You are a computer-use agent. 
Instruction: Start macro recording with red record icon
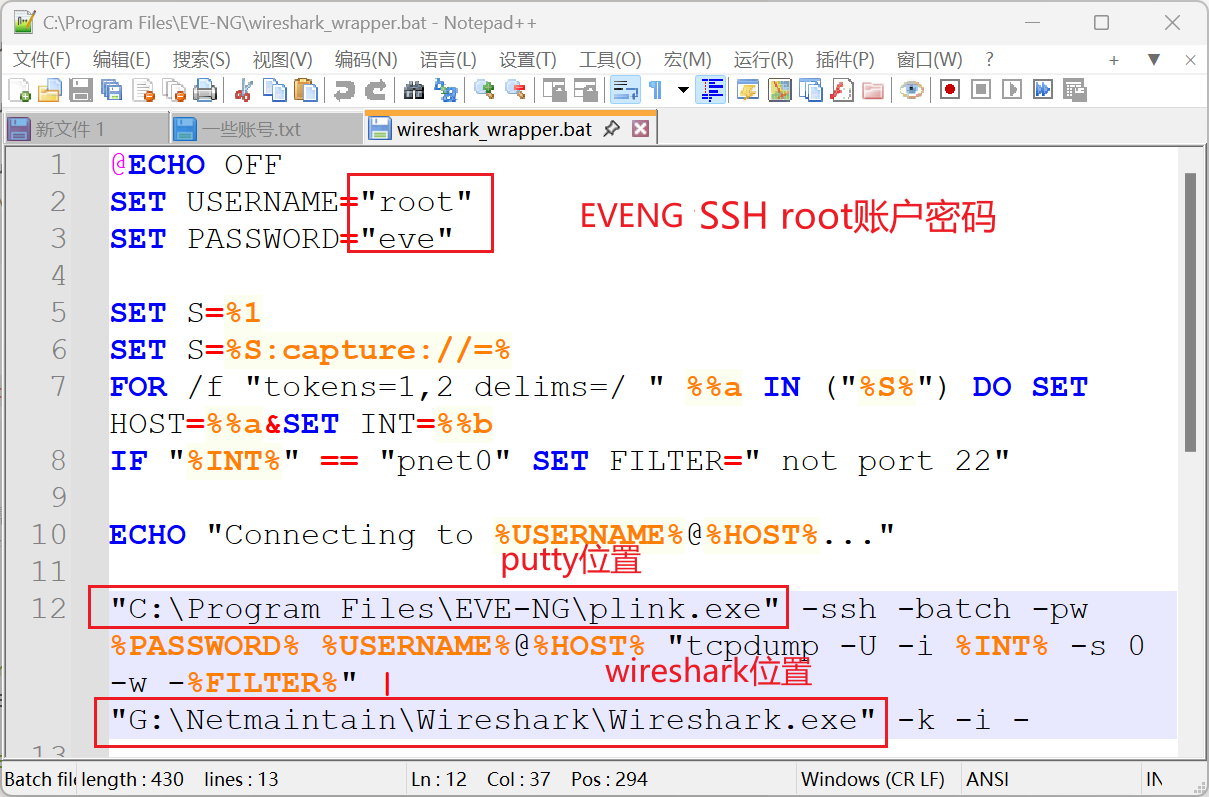point(950,91)
